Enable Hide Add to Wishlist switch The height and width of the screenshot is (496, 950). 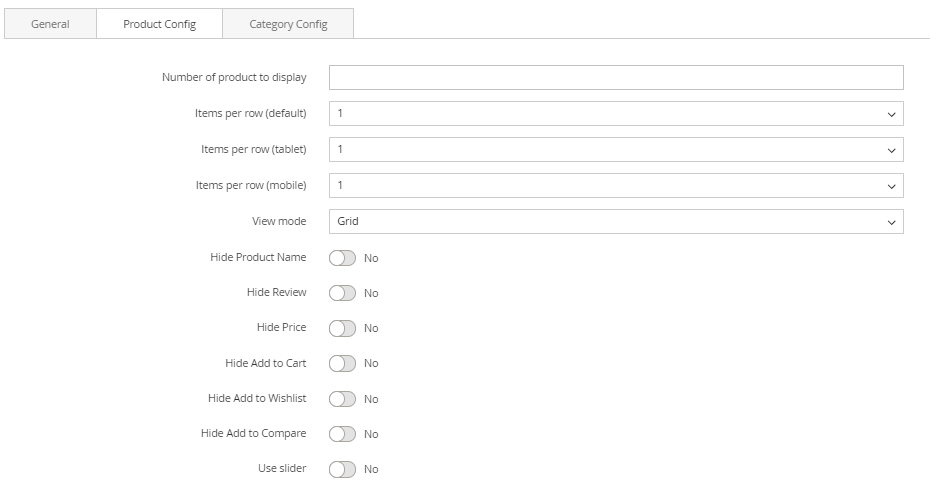point(342,399)
